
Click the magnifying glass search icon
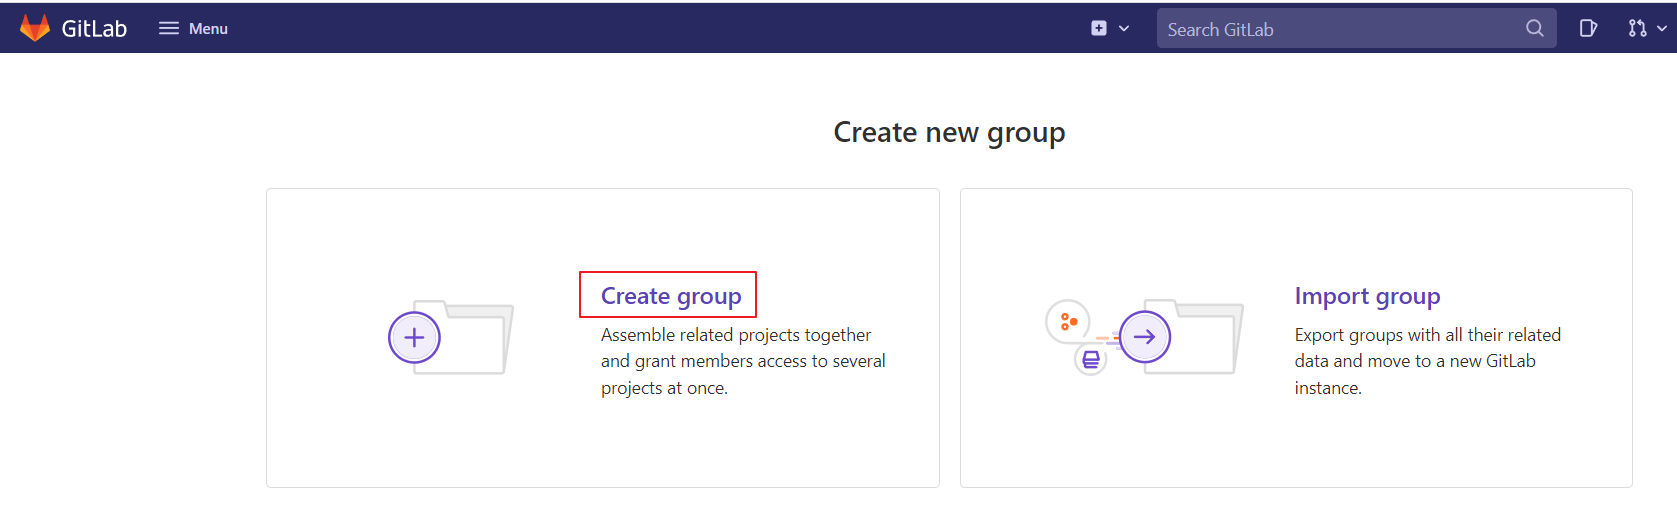(x=1534, y=29)
